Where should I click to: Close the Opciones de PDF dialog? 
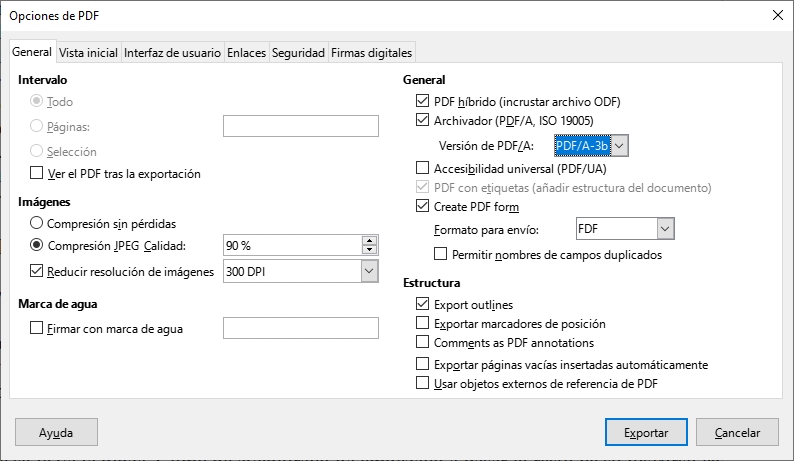pyautogui.click(x=777, y=15)
